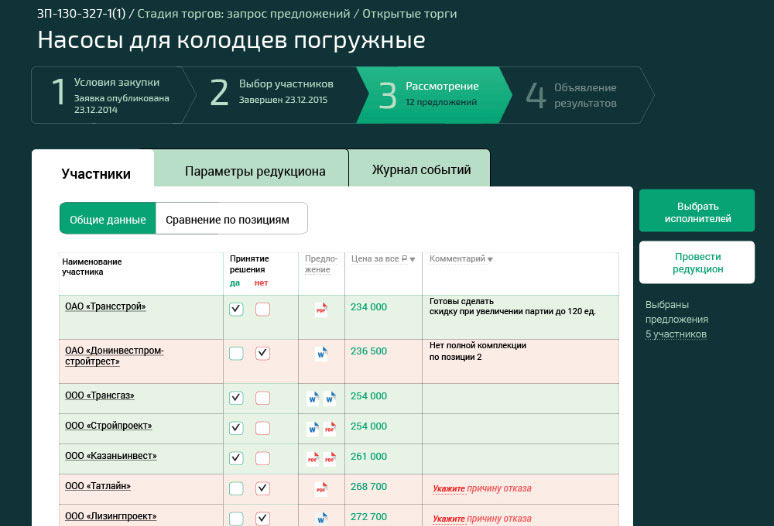
Task: Open the PDF proposal from ОАО «Трансстрой»
Action: (321, 310)
